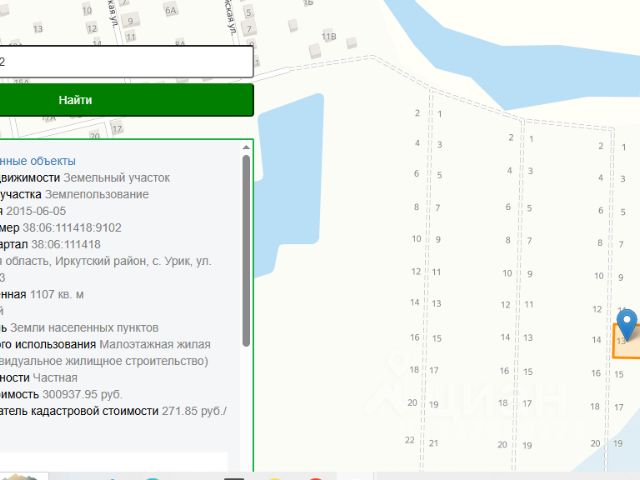Image resolution: width=640 pixels, height=480 pixels.
Task: Click the cadastral value 300937.95 руб.
Action: 82,395
